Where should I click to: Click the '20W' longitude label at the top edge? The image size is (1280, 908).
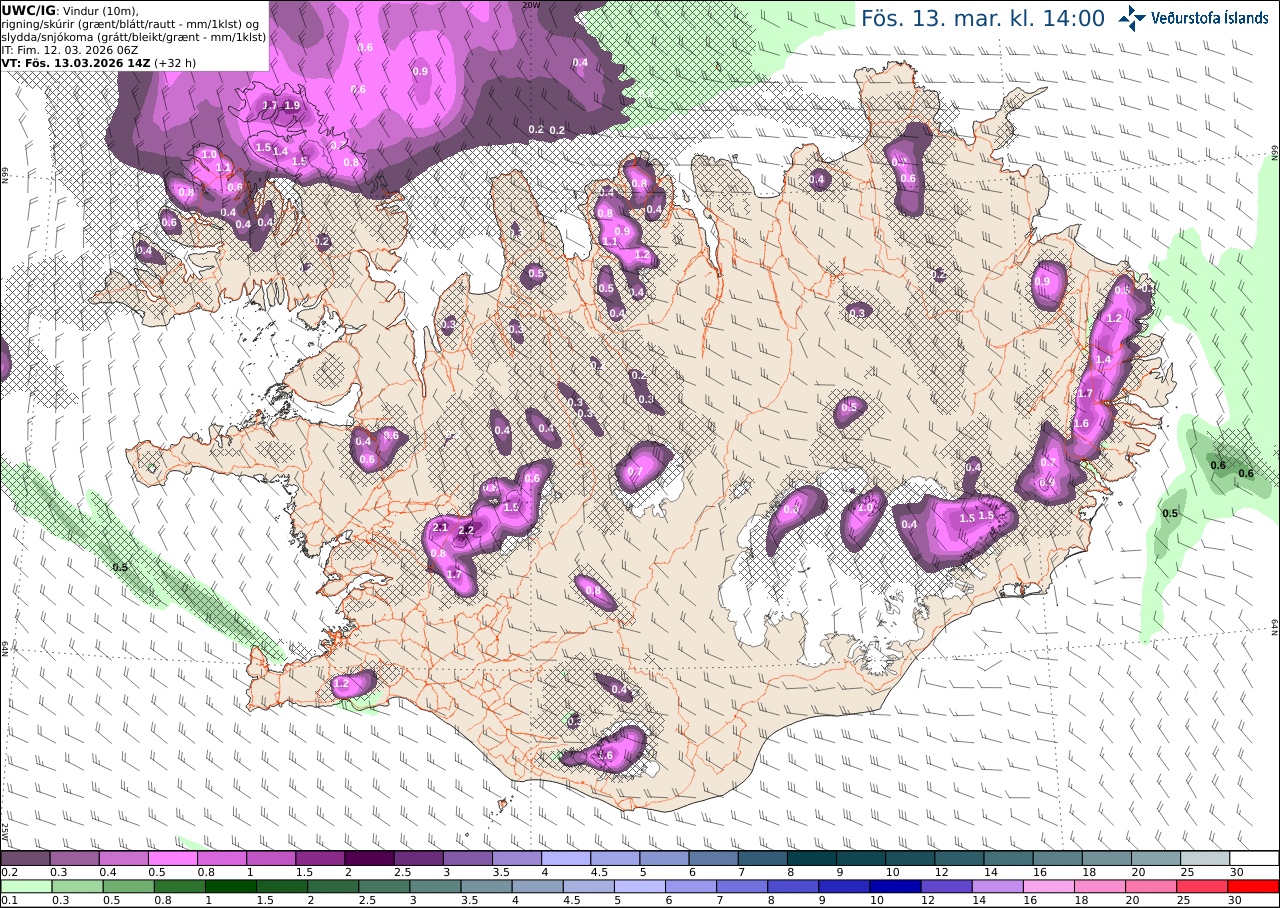532,5
